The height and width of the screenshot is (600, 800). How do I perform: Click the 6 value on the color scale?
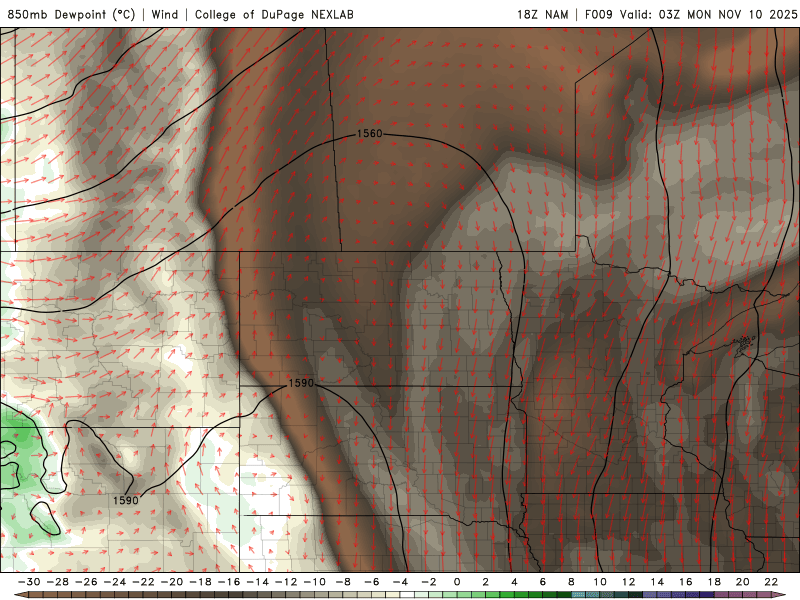(x=543, y=582)
